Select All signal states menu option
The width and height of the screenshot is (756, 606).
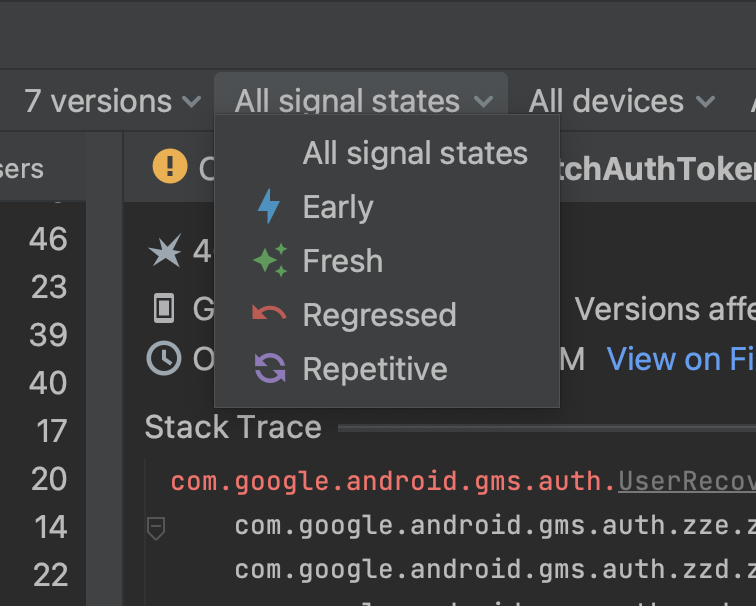tap(414, 153)
